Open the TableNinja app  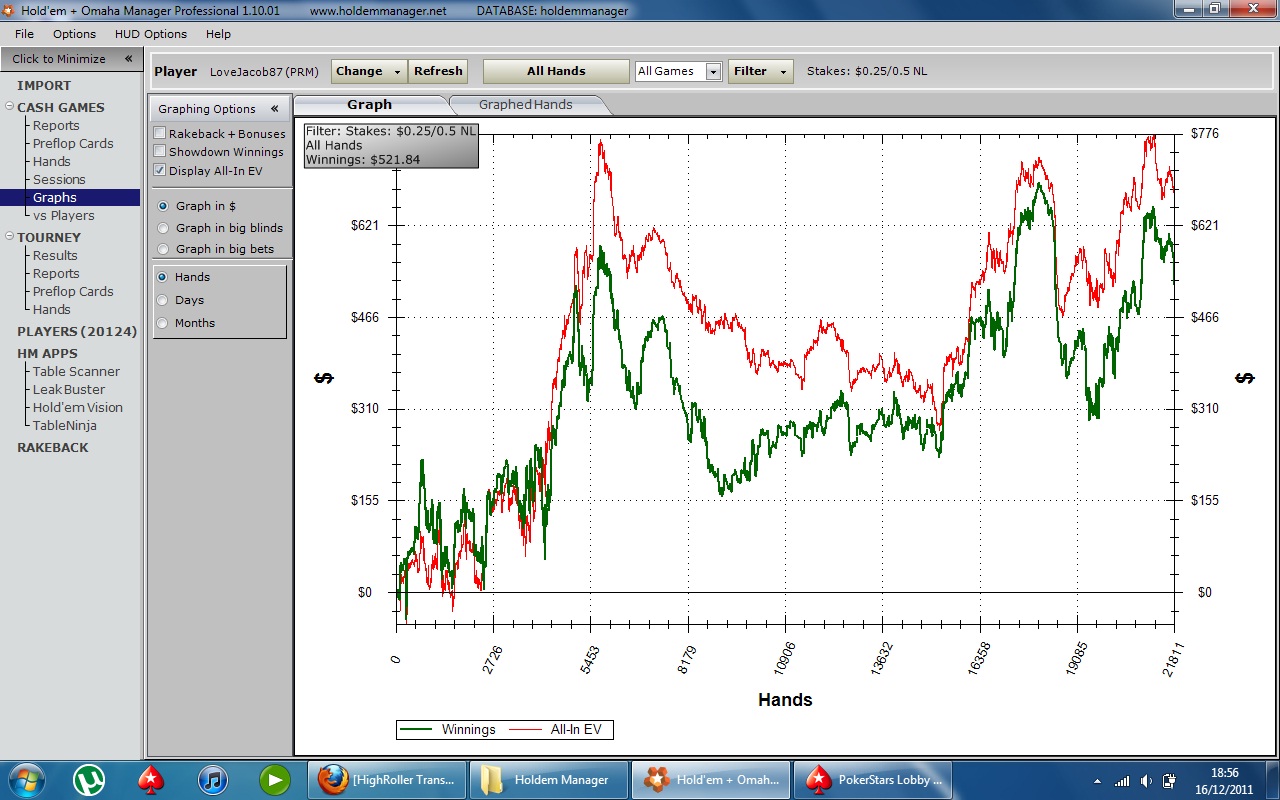click(x=65, y=425)
